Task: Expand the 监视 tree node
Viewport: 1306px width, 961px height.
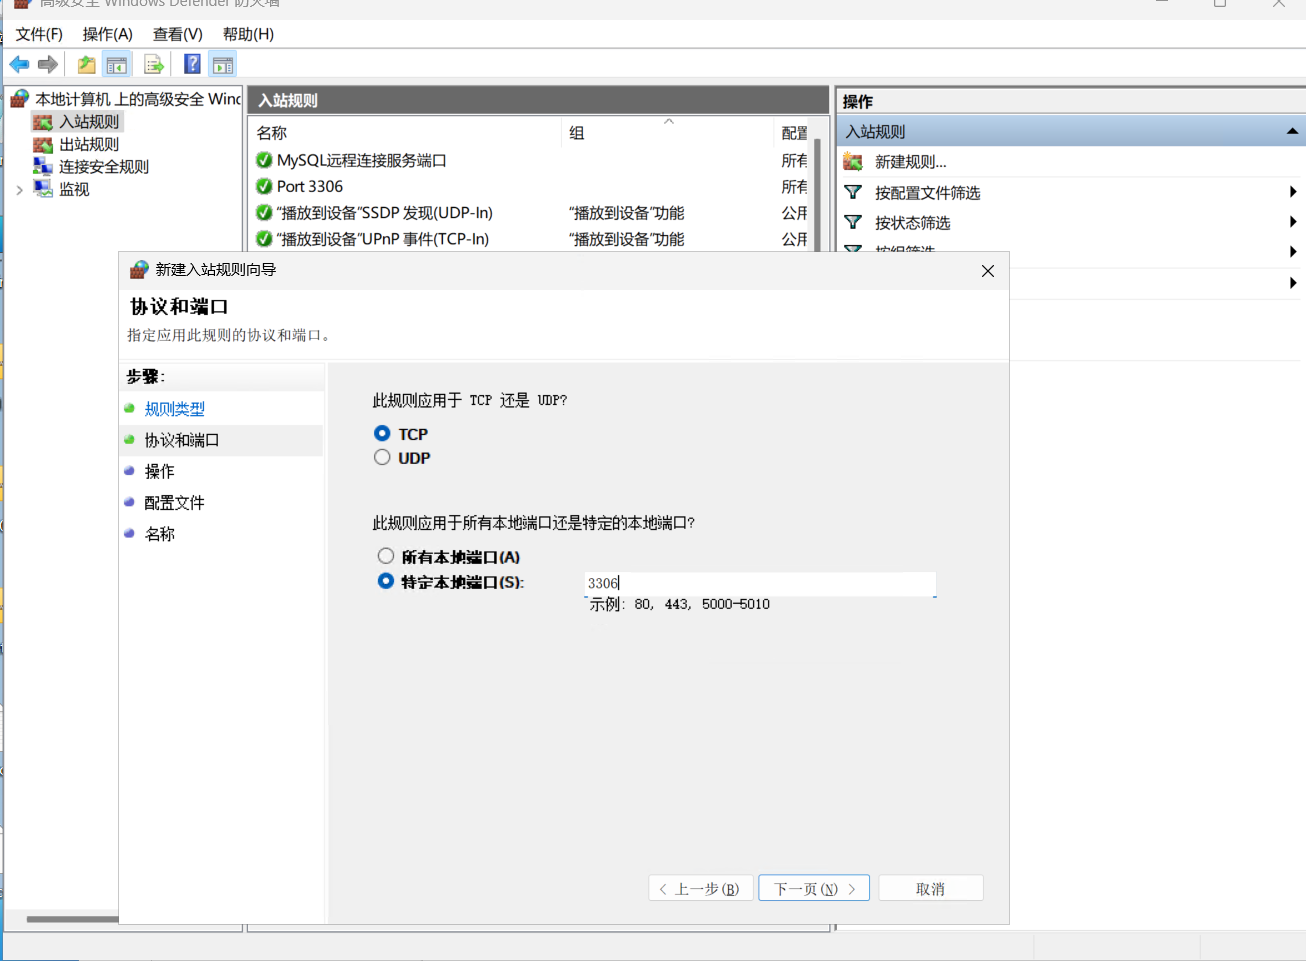Action: pos(19,190)
